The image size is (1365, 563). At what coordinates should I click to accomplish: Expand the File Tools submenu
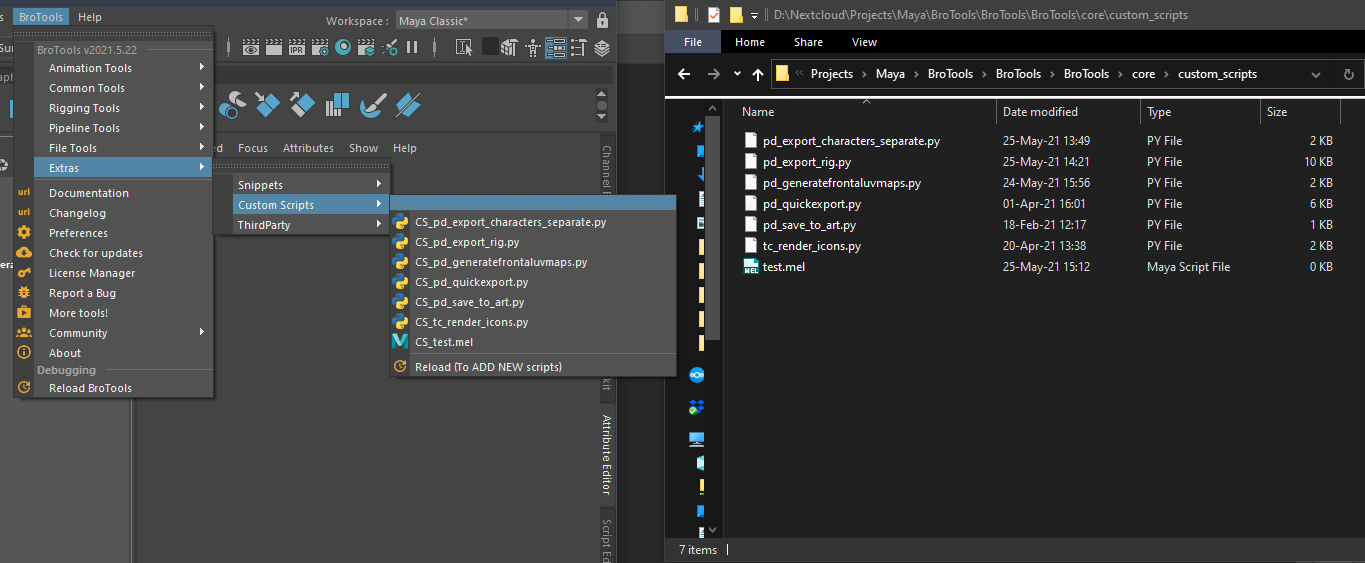(x=123, y=148)
